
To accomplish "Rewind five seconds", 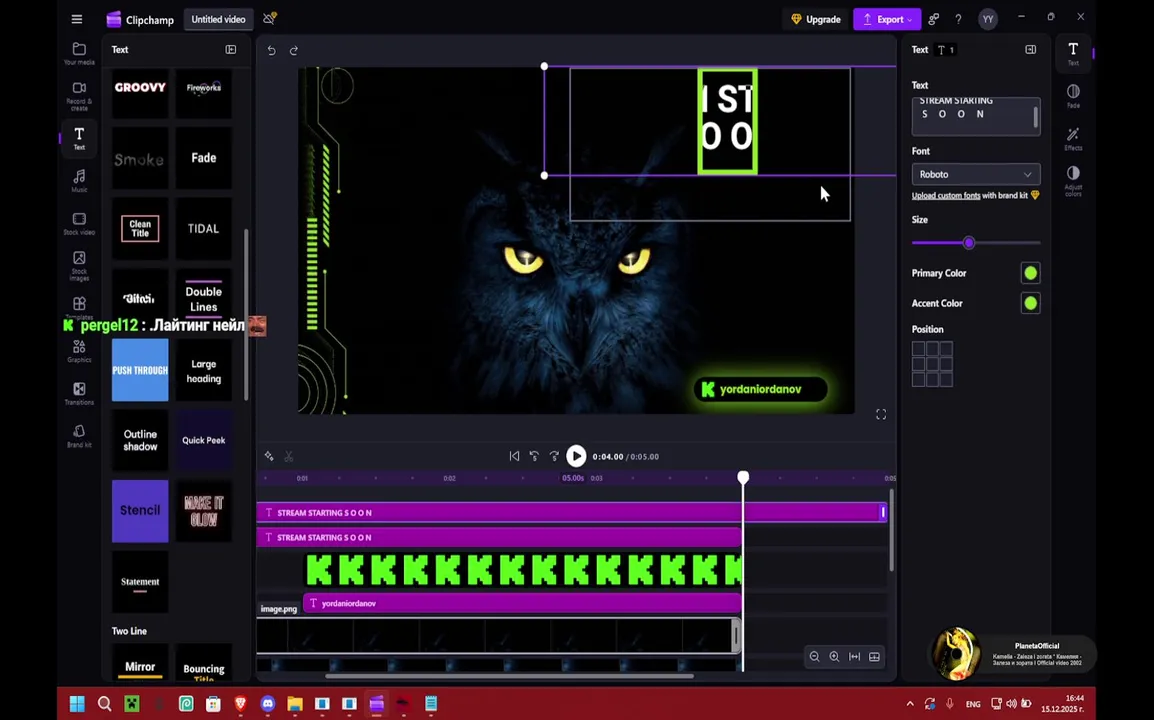I will pyautogui.click(x=534, y=456).
